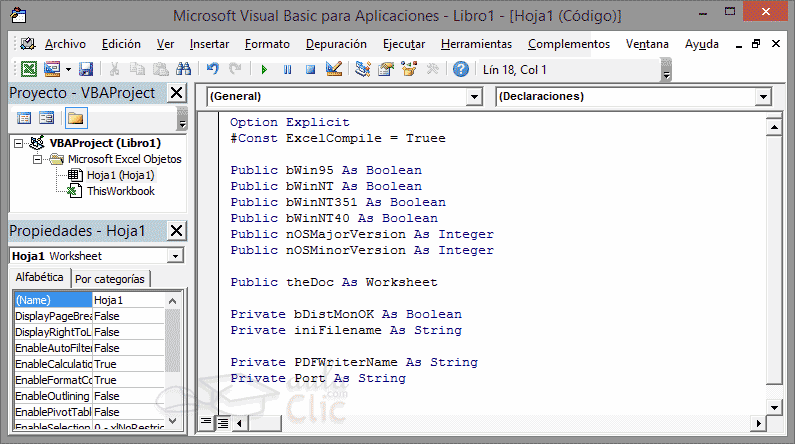Switch to View Object in Project panel
This screenshot has width=795, height=444.
(x=46, y=118)
